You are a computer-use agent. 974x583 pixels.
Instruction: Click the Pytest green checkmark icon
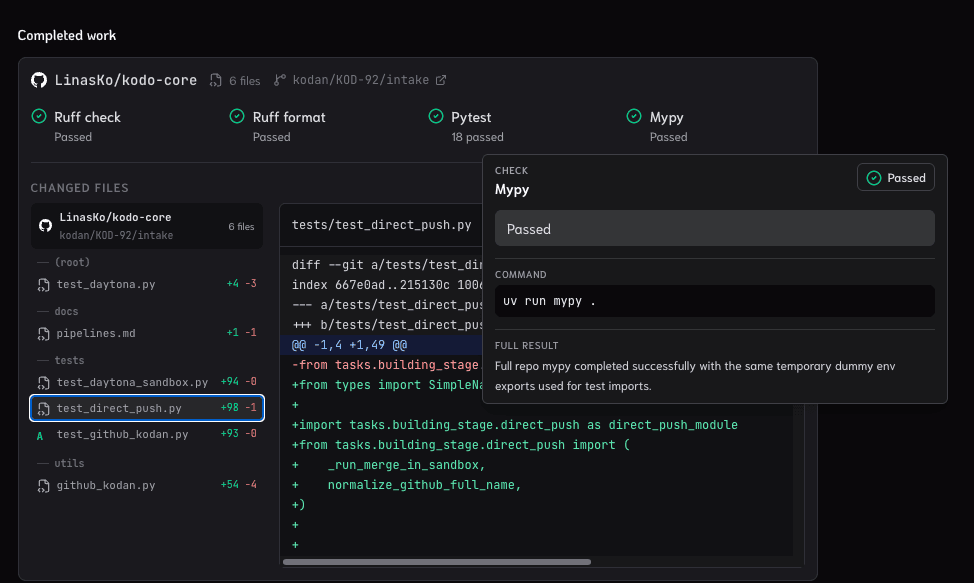coord(436,116)
